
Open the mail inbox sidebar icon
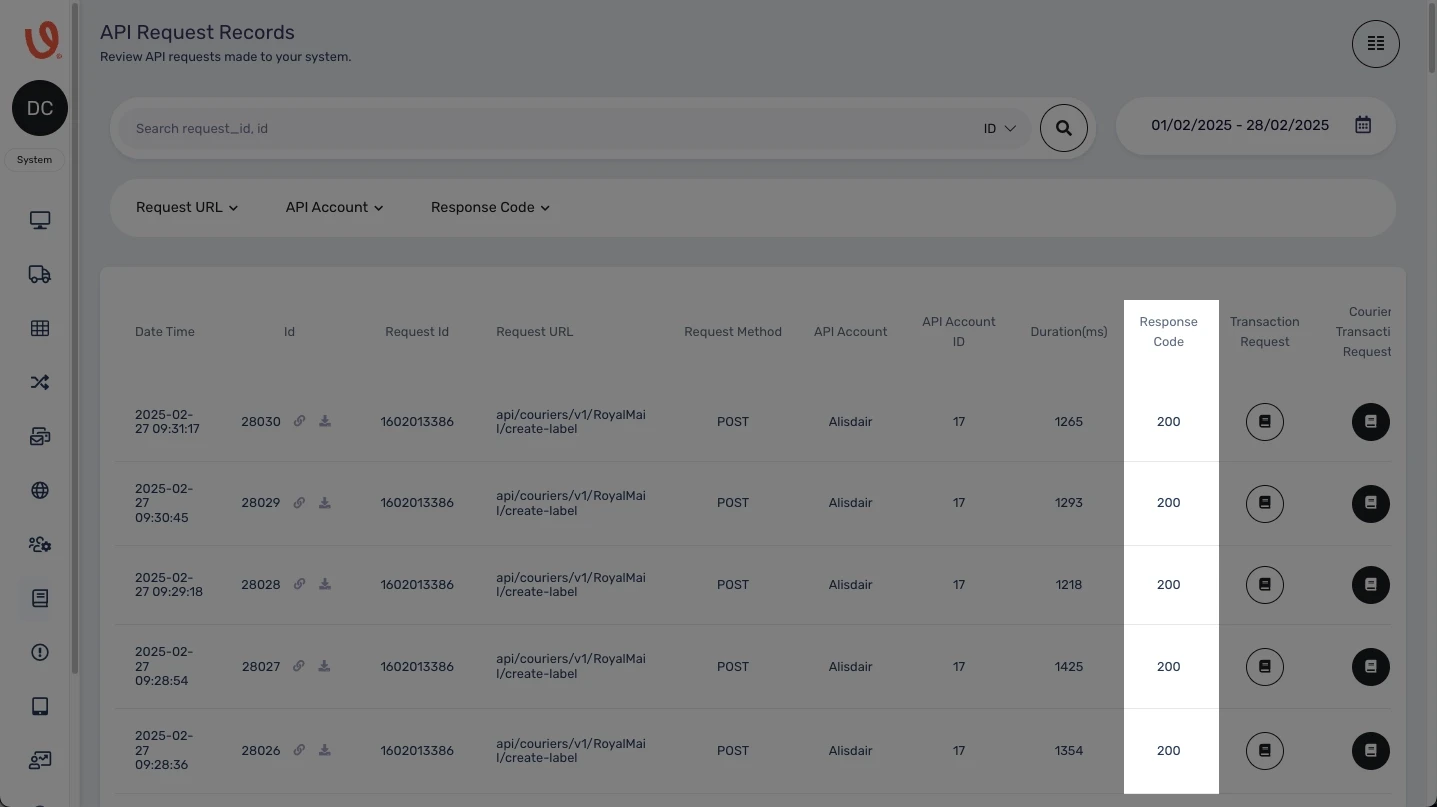(40, 436)
